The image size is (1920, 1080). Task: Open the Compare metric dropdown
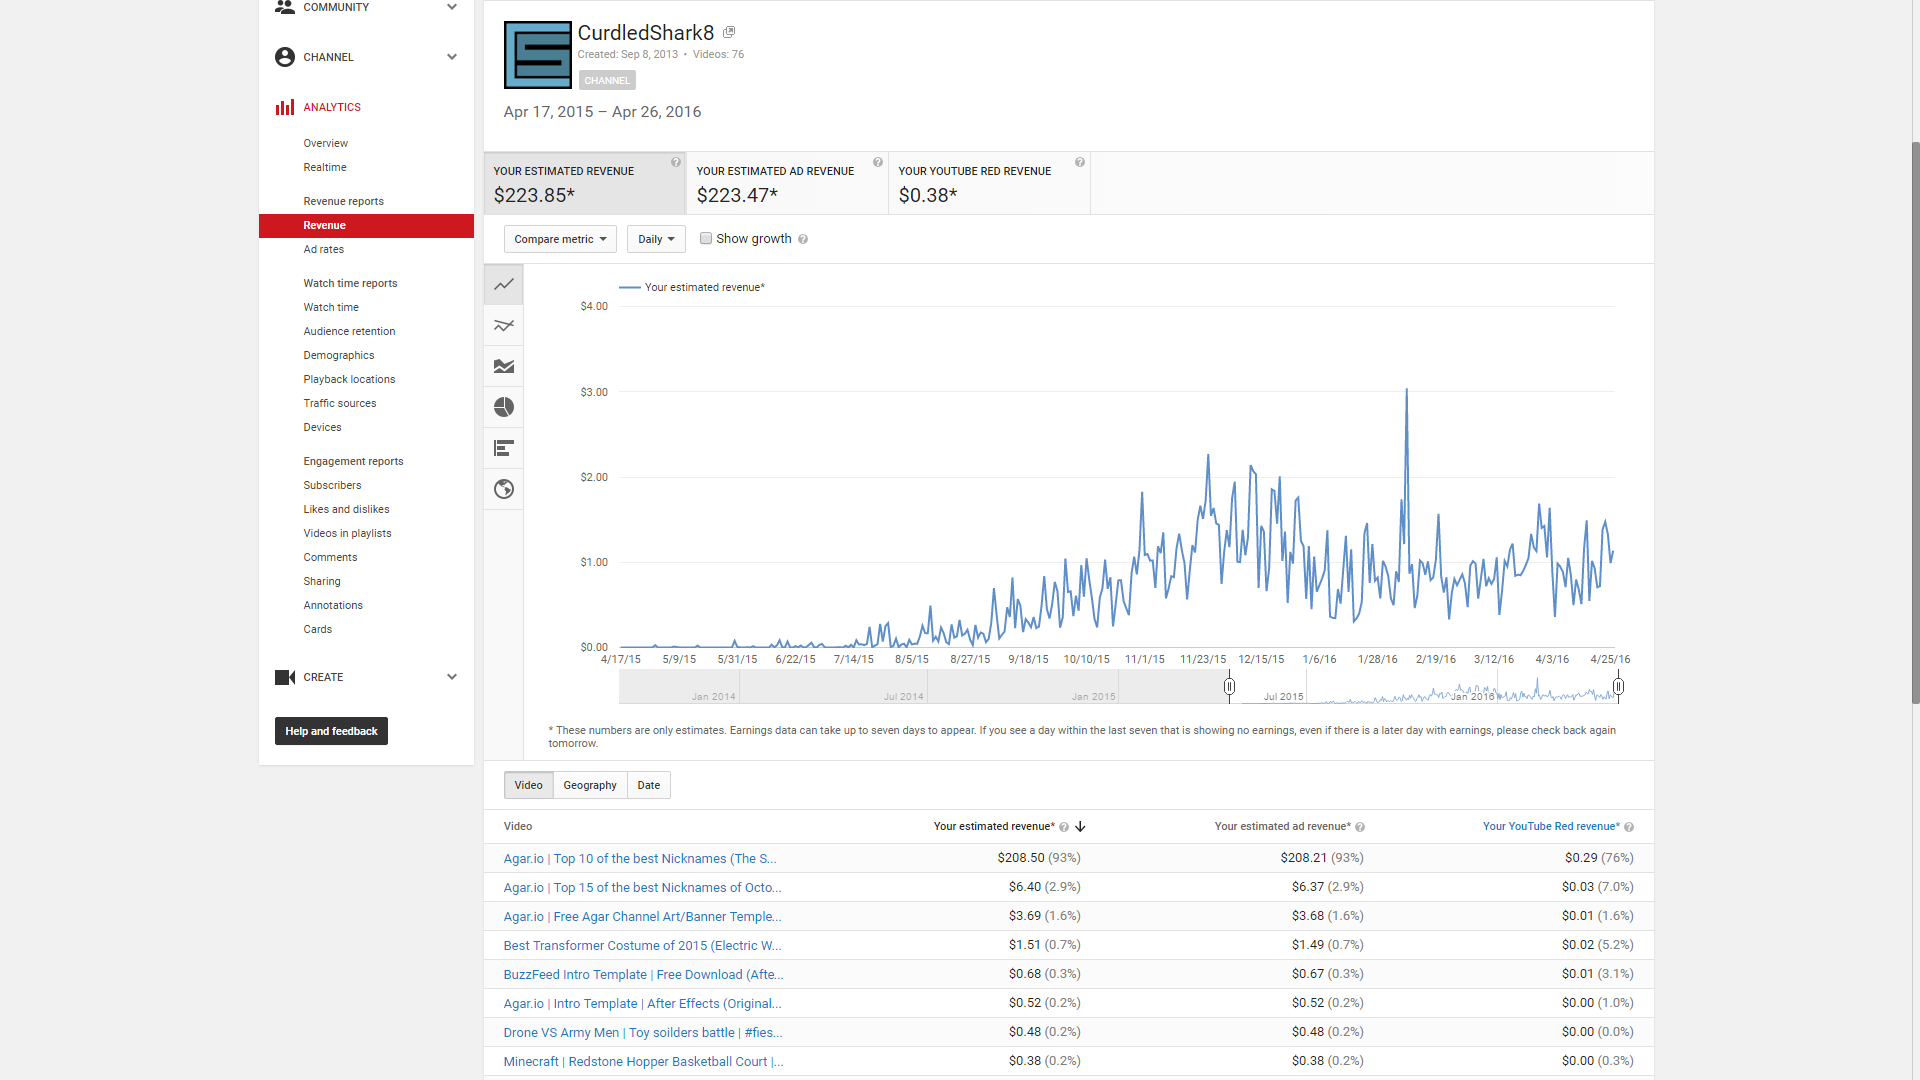[560, 239]
